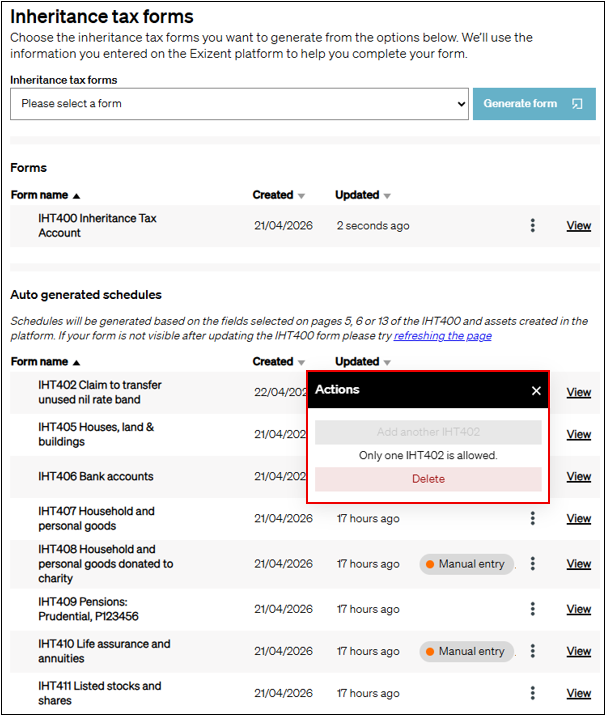The height and width of the screenshot is (716, 606).
Task: Open three-dot menu for IHT407 Household goods
Action: pyautogui.click(x=533, y=518)
